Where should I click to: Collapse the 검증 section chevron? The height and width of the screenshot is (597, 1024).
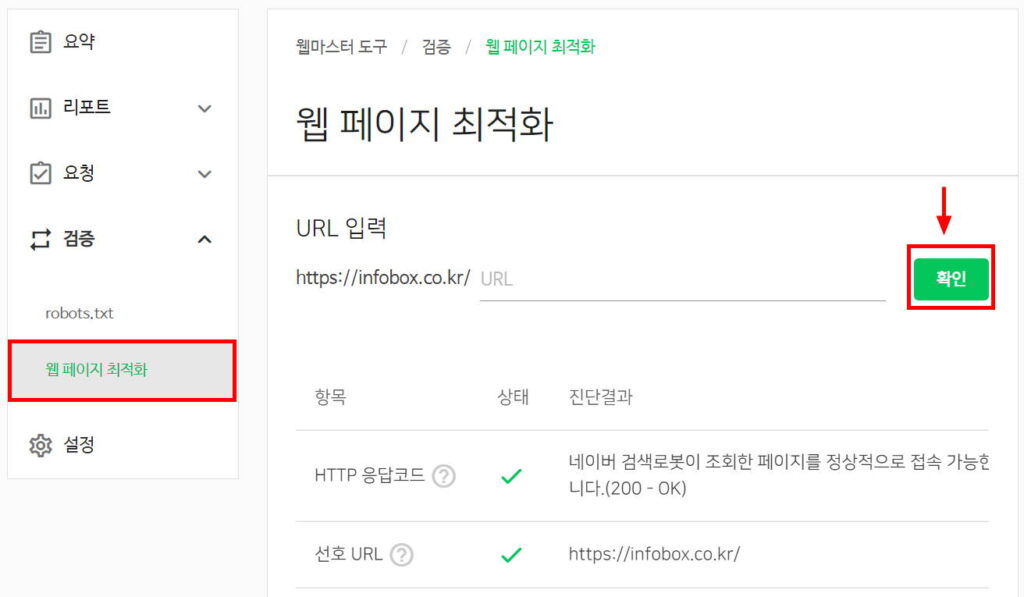click(x=204, y=239)
